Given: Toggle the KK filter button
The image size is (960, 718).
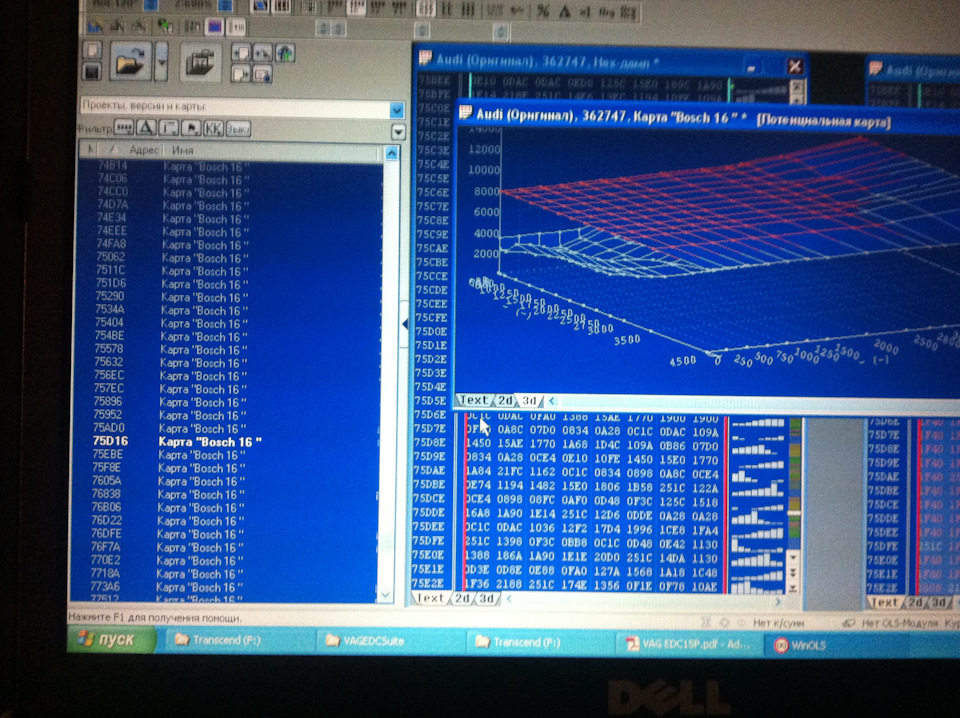Looking at the screenshot, I should (x=214, y=129).
